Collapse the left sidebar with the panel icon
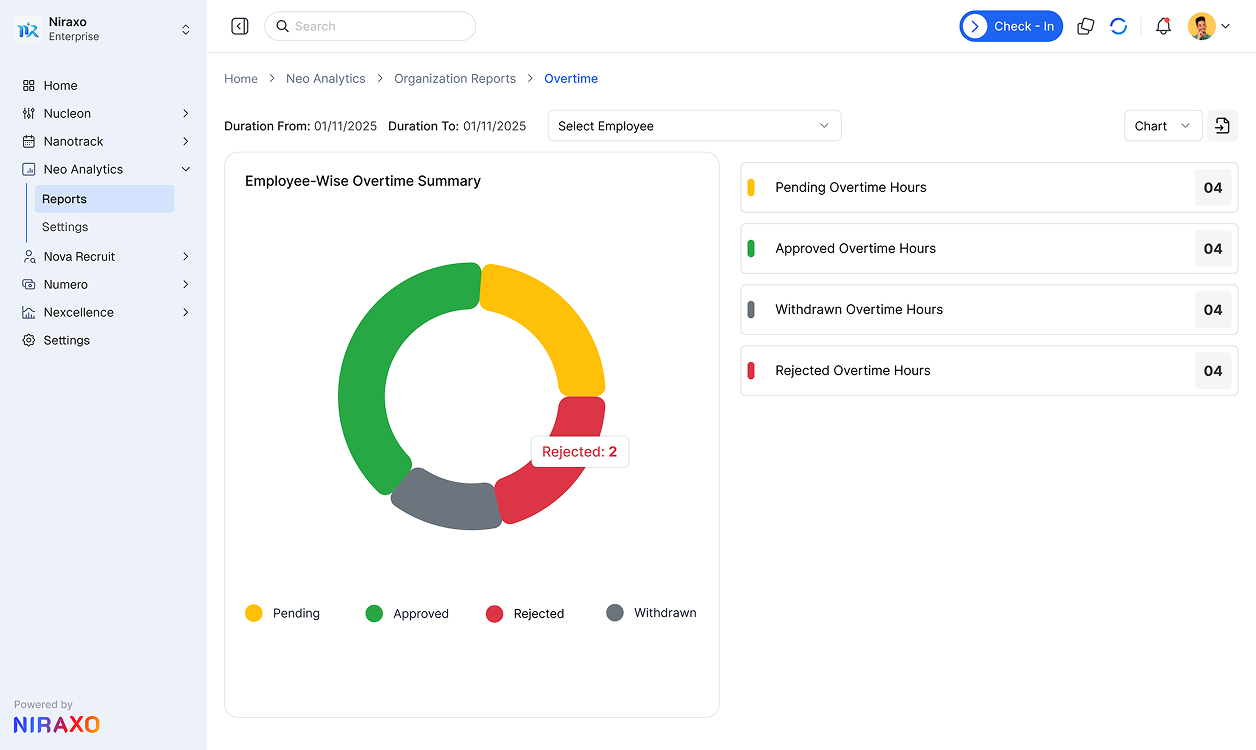Image resolution: width=1256 pixels, height=750 pixels. [x=239, y=25]
